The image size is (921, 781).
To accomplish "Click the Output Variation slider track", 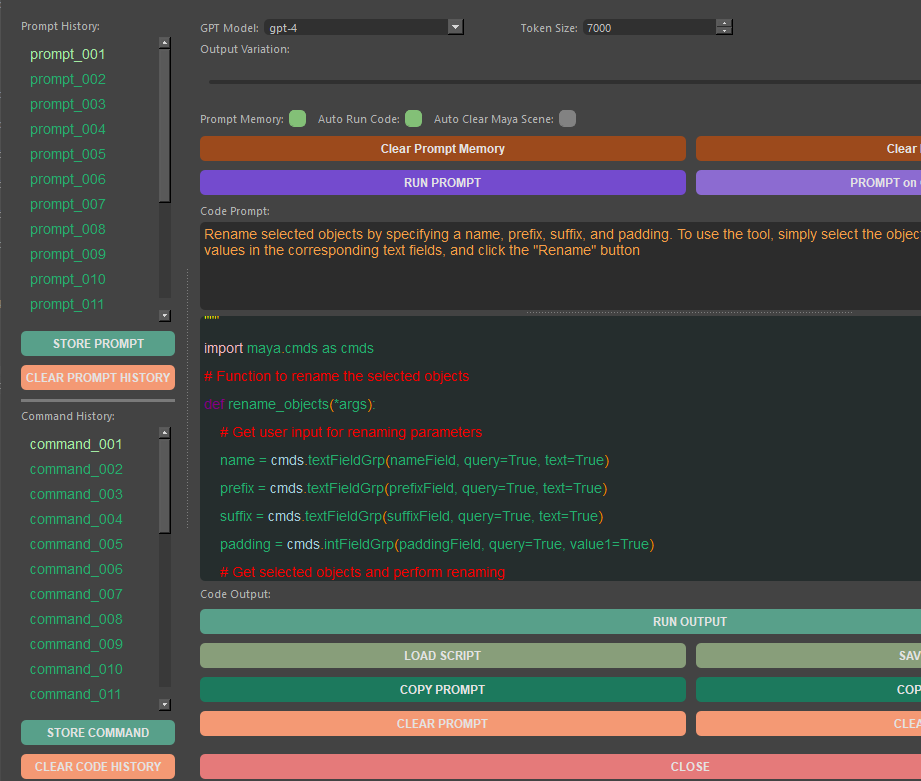I will click(x=564, y=82).
